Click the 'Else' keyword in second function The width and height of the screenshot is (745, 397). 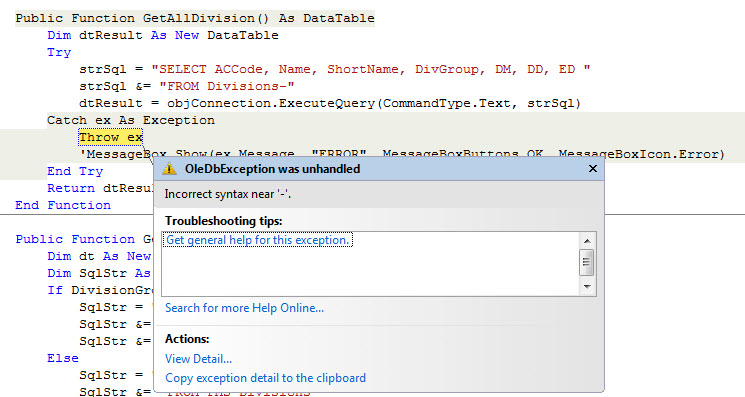tap(63, 358)
